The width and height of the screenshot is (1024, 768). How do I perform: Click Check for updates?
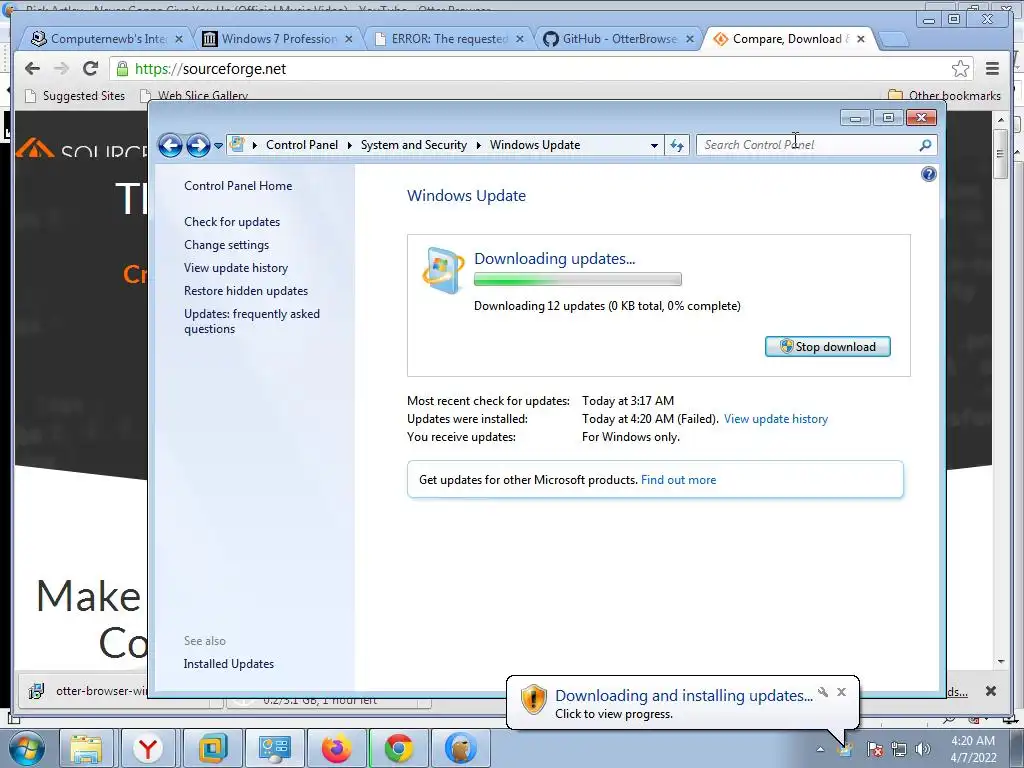(232, 221)
